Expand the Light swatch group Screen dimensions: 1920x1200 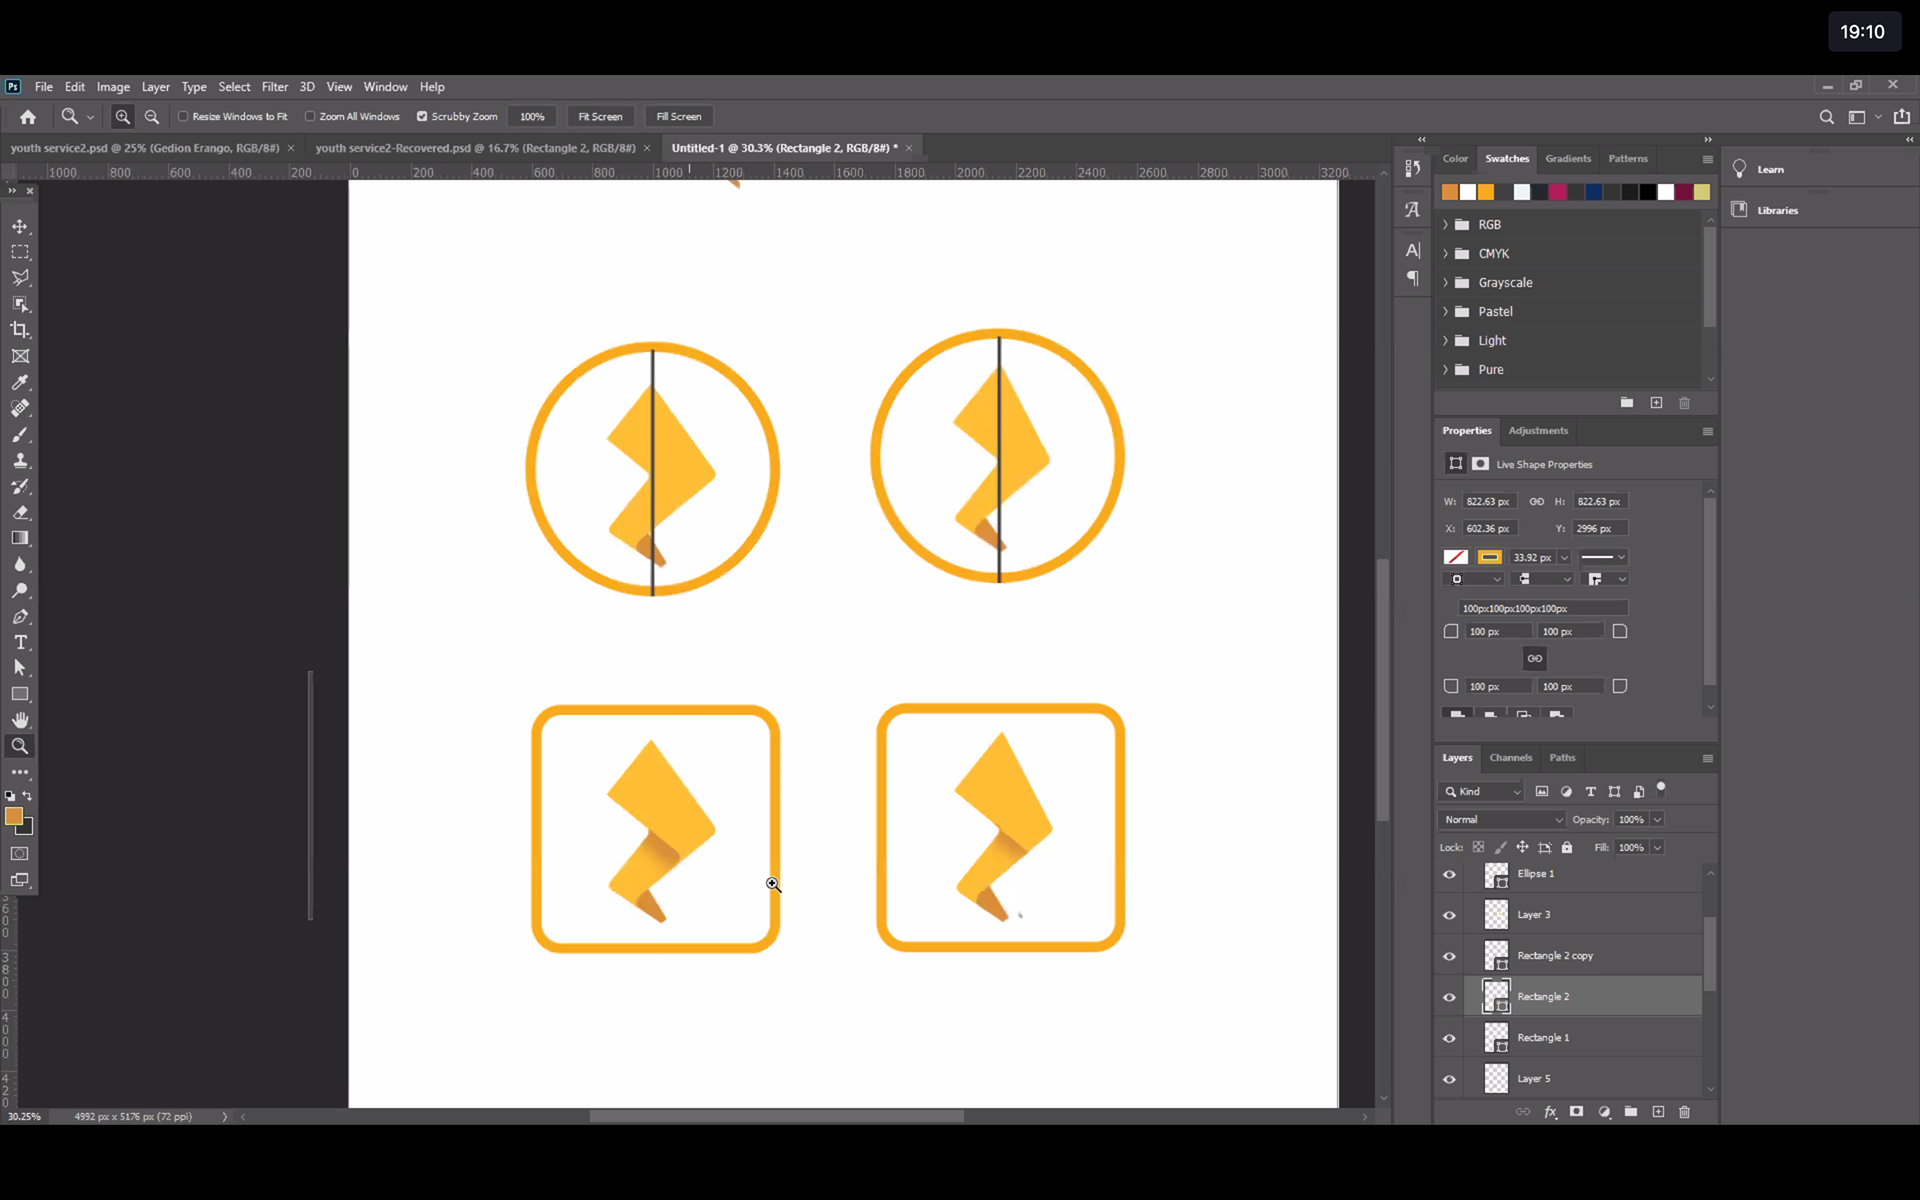pos(1445,341)
